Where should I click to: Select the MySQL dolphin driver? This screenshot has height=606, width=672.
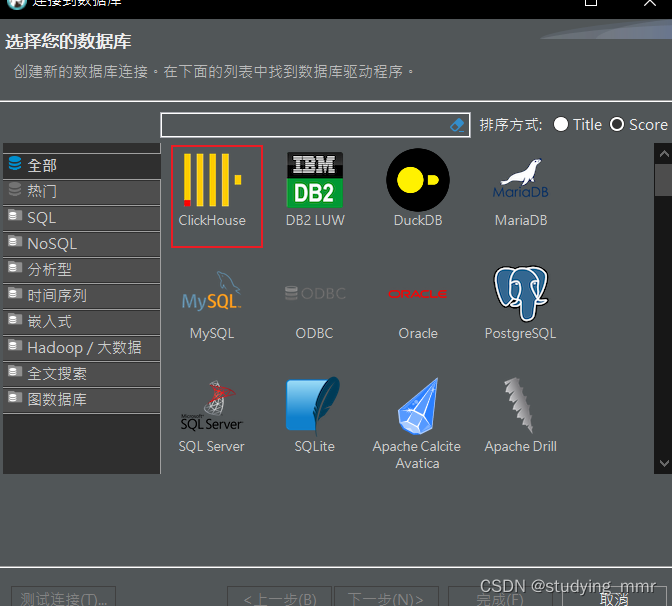click(212, 305)
